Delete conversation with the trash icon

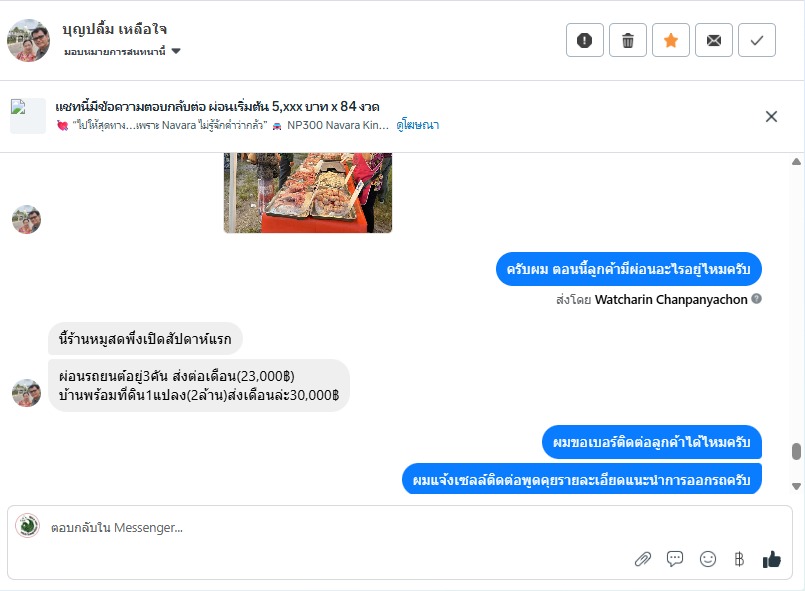(628, 40)
